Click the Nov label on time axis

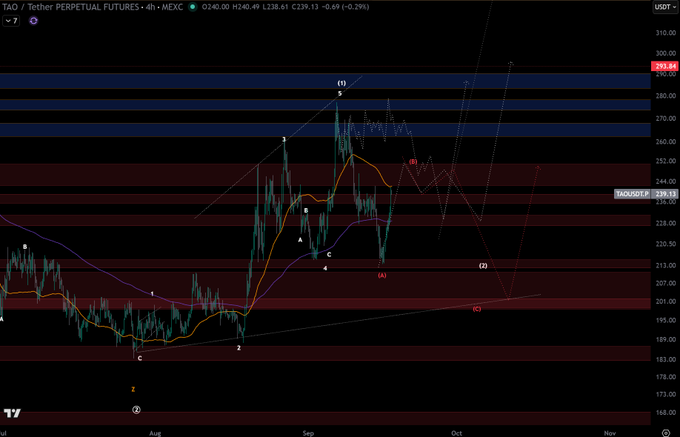point(610,433)
